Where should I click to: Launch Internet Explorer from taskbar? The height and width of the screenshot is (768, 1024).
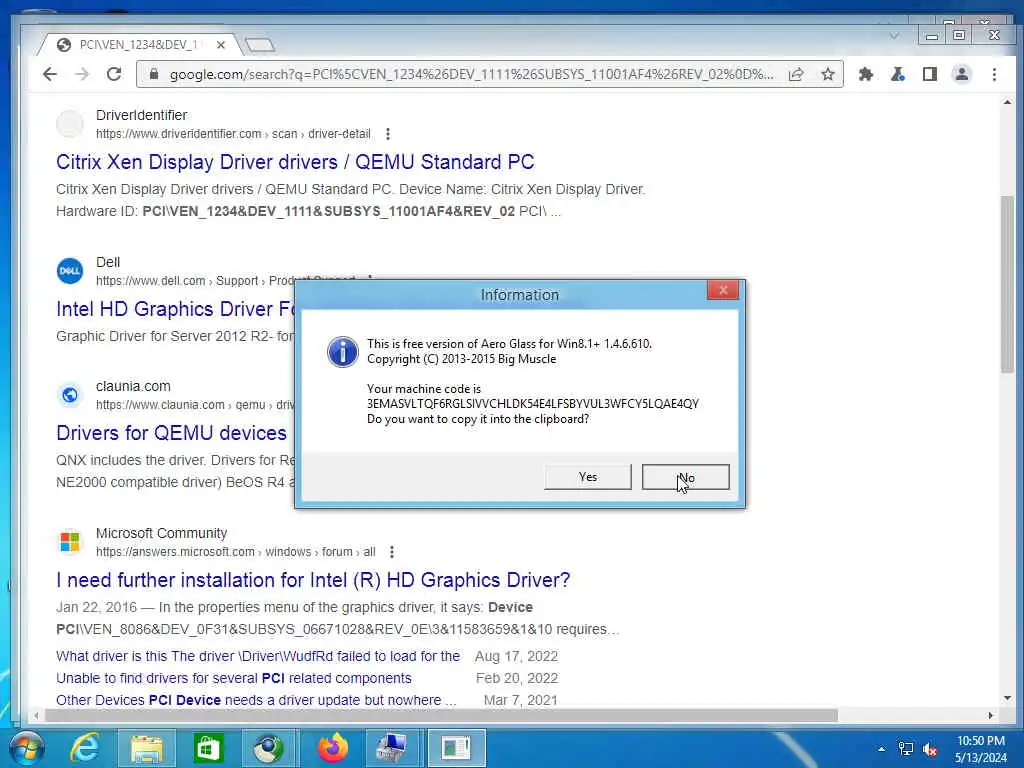pyautogui.click(x=85, y=748)
